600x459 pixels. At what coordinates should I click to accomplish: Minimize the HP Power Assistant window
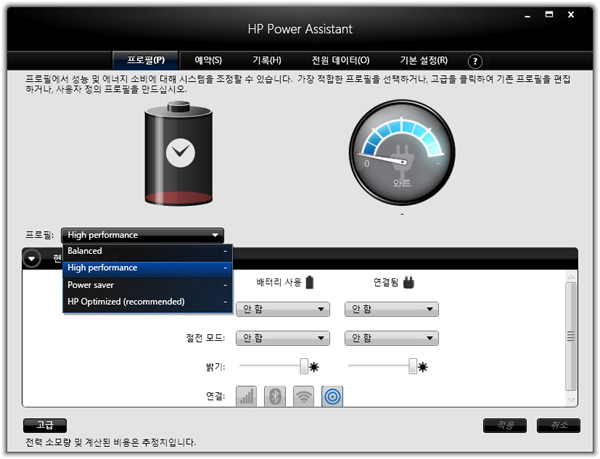click(x=528, y=16)
